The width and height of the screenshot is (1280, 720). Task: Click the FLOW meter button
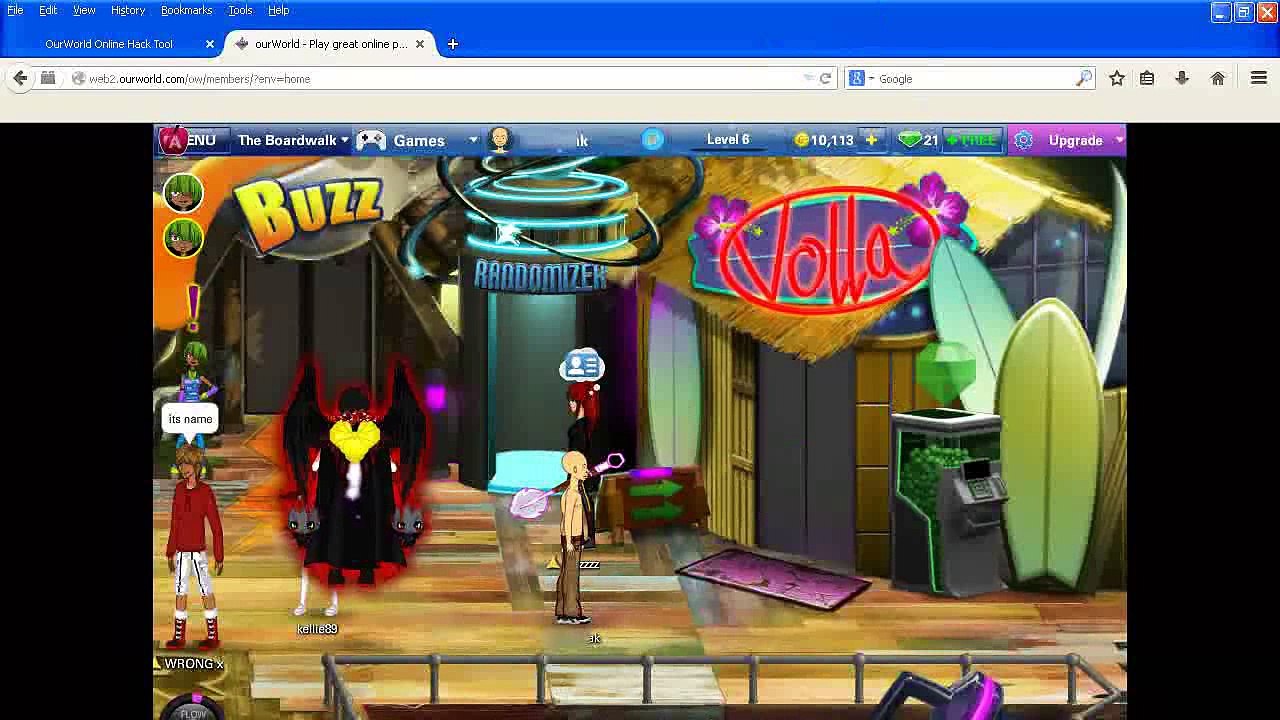[x=194, y=707]
